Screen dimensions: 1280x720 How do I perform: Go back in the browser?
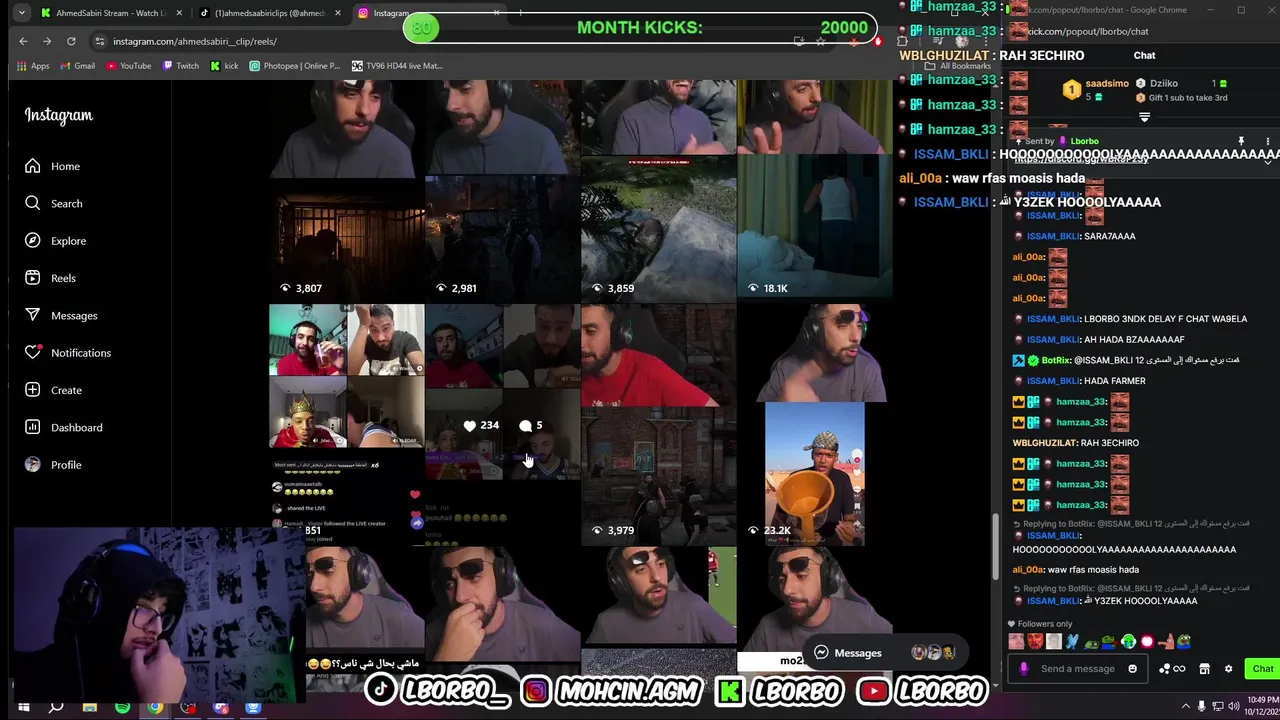coord(23,41)
